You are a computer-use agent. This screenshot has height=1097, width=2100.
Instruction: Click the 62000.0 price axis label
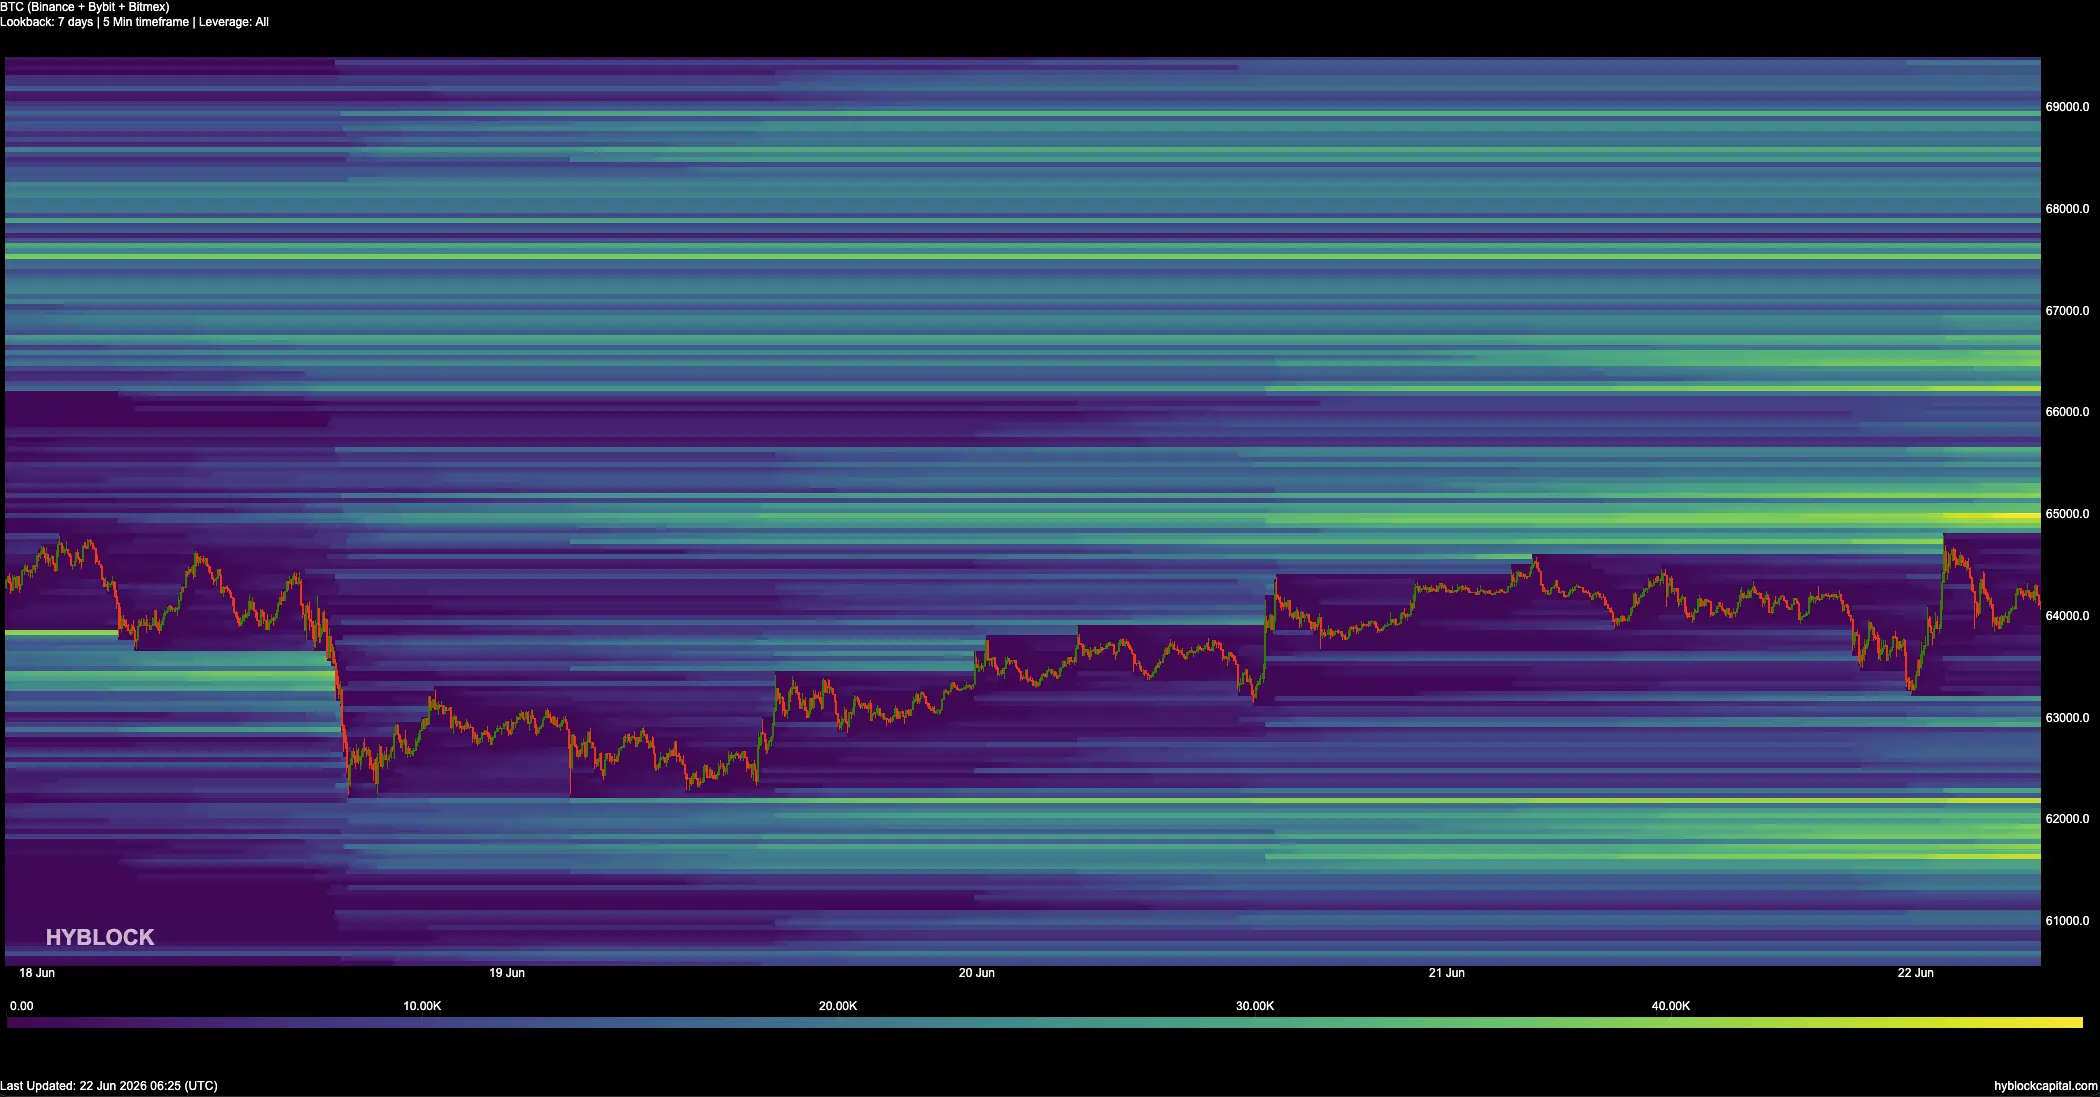[2067, 819]
